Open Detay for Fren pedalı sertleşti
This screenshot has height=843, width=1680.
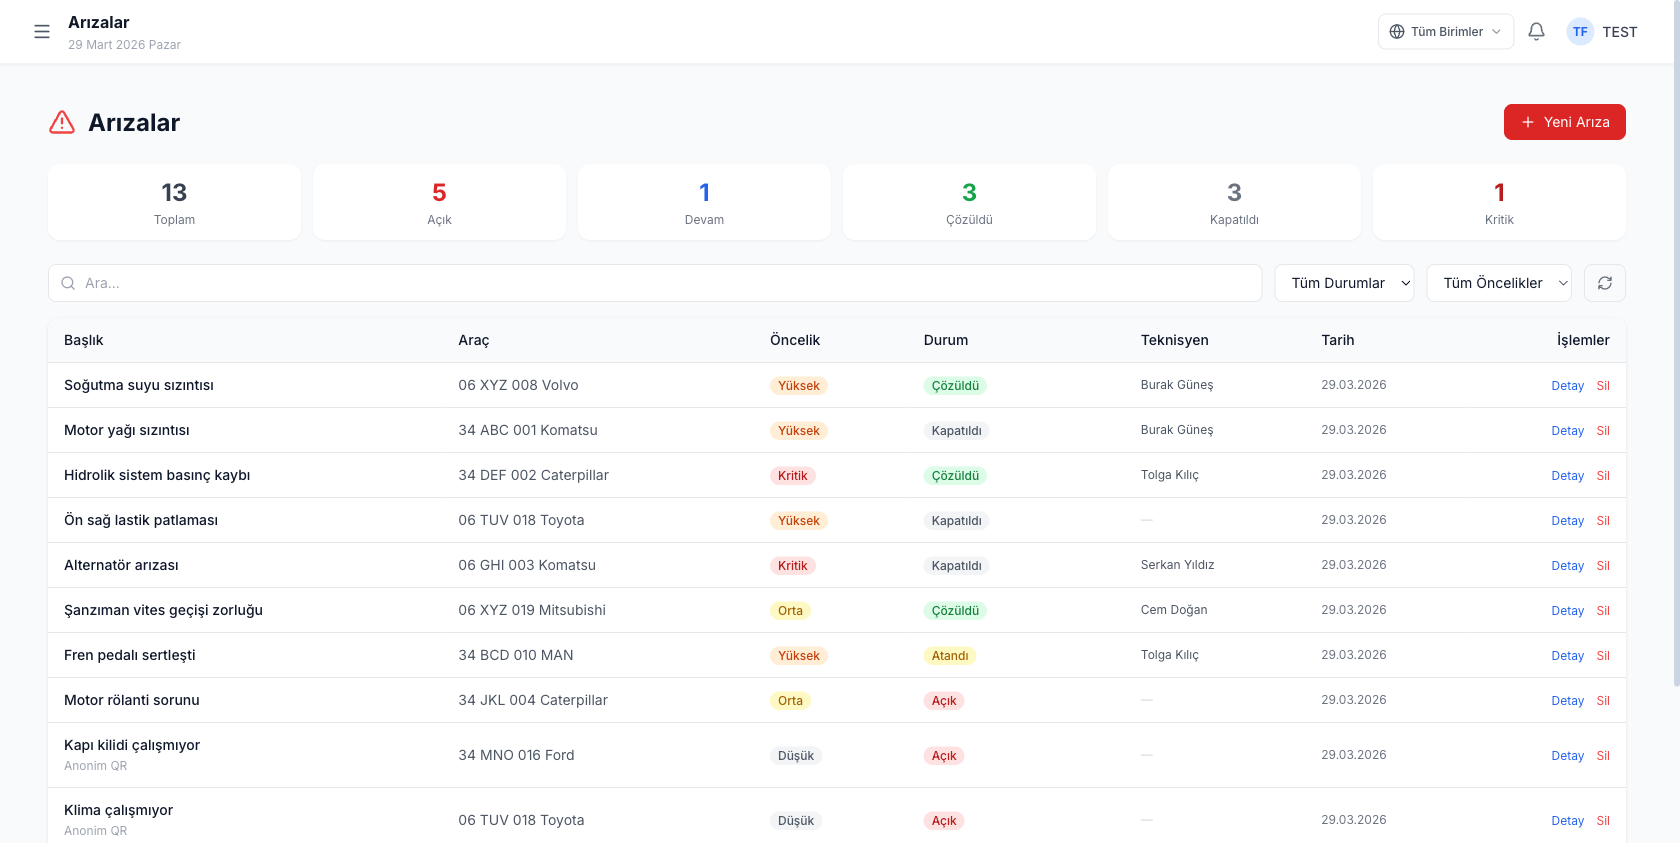pos(1567,656)
